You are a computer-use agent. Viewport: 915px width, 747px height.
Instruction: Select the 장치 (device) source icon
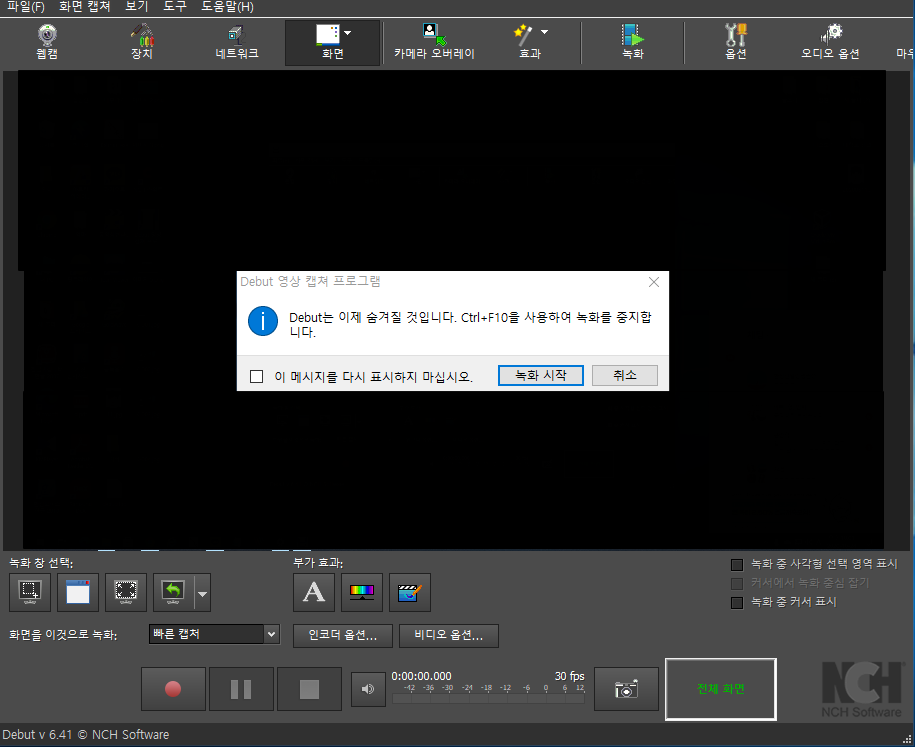(x=142, y=42)
